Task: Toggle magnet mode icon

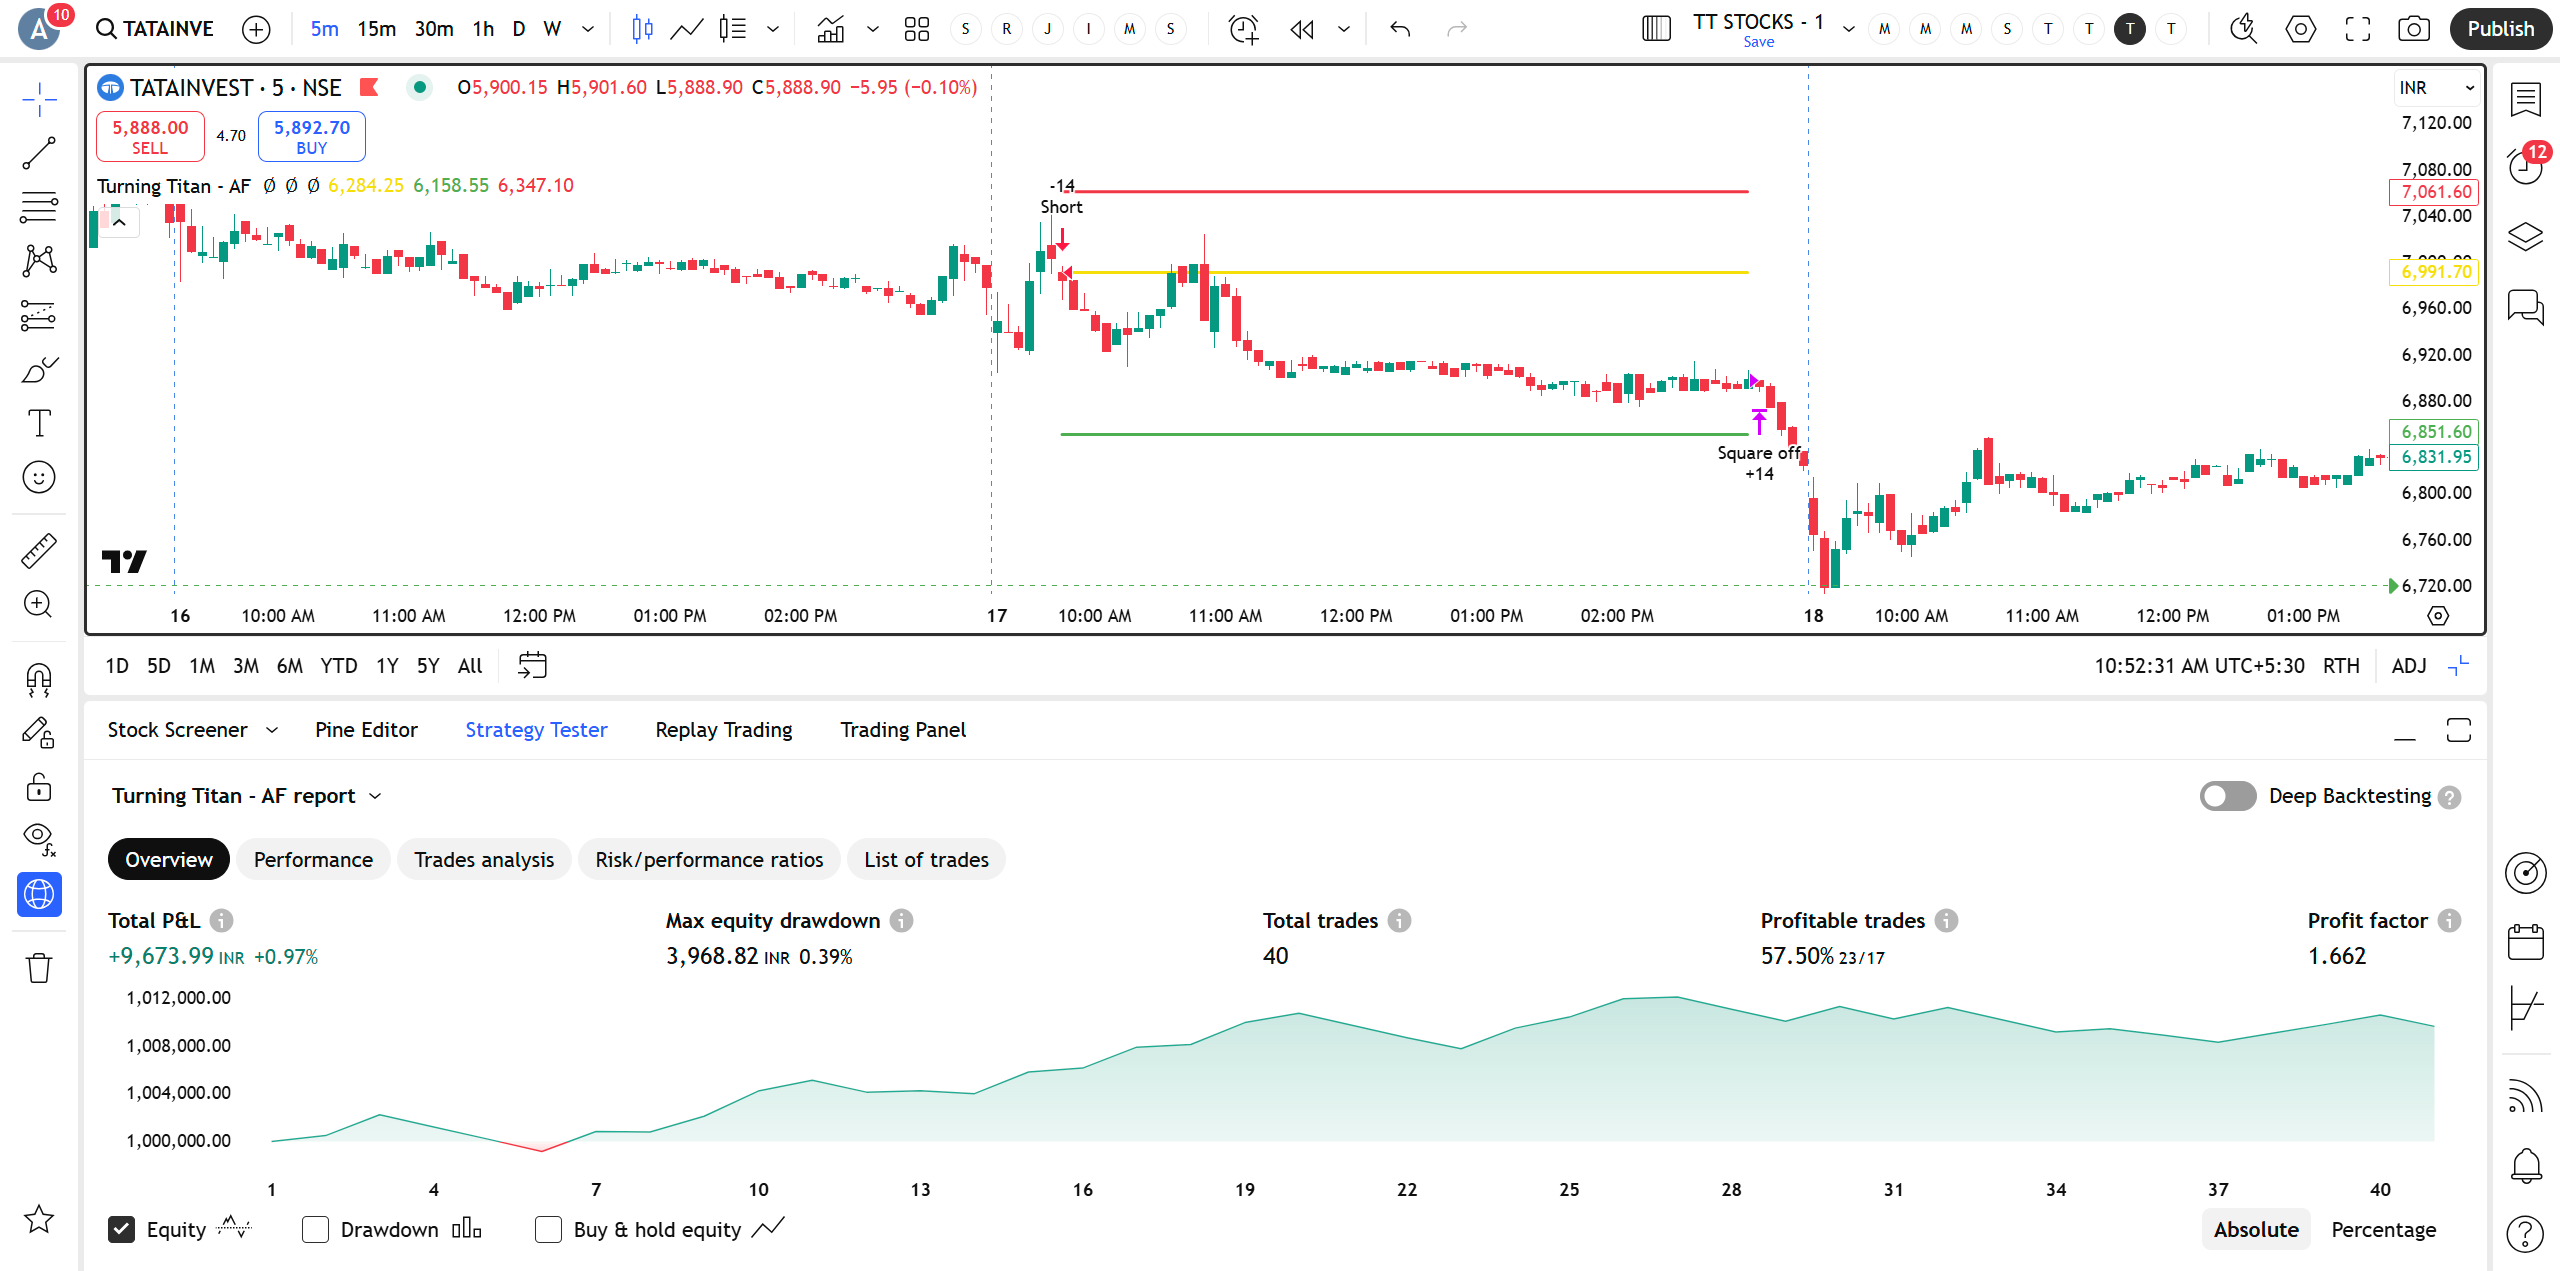Action: 39,680
